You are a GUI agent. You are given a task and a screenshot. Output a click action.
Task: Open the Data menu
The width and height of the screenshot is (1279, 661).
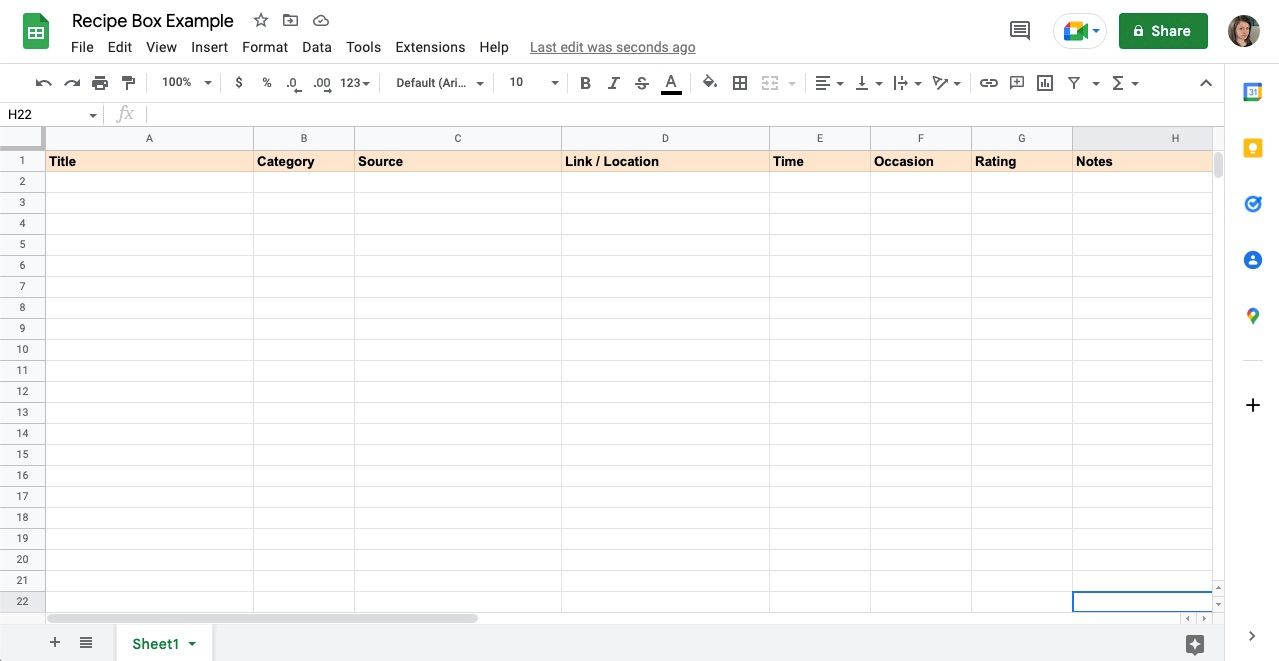coord(317,47)
